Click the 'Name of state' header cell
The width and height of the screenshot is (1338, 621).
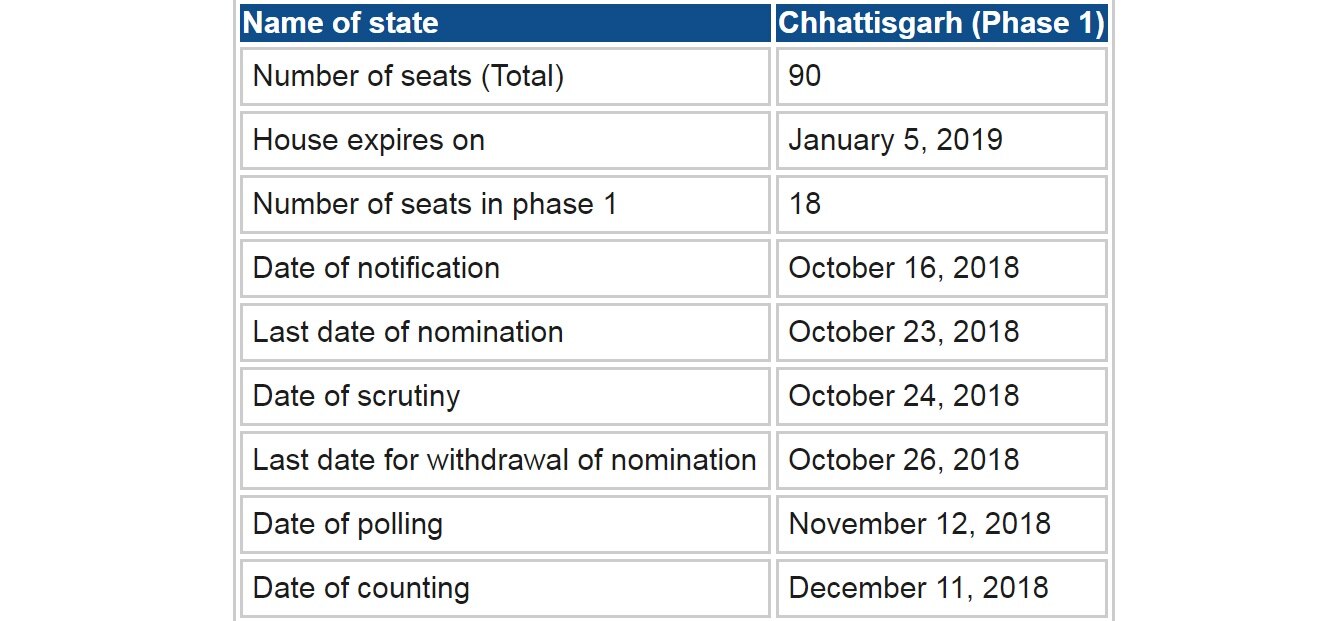(x=505, y=23)
